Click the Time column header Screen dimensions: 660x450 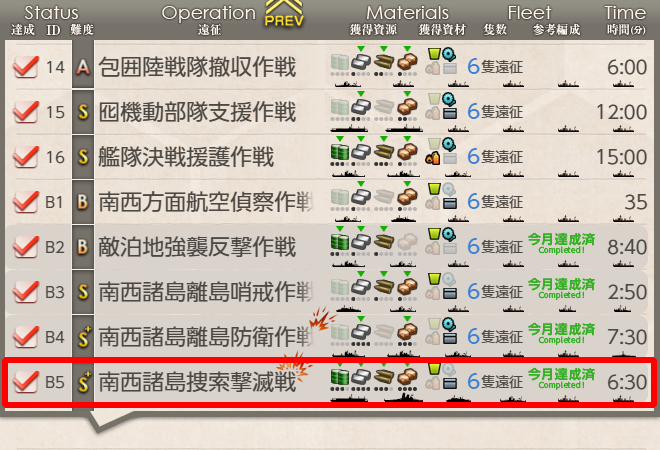pyautogui.click(x=625, y=13)
